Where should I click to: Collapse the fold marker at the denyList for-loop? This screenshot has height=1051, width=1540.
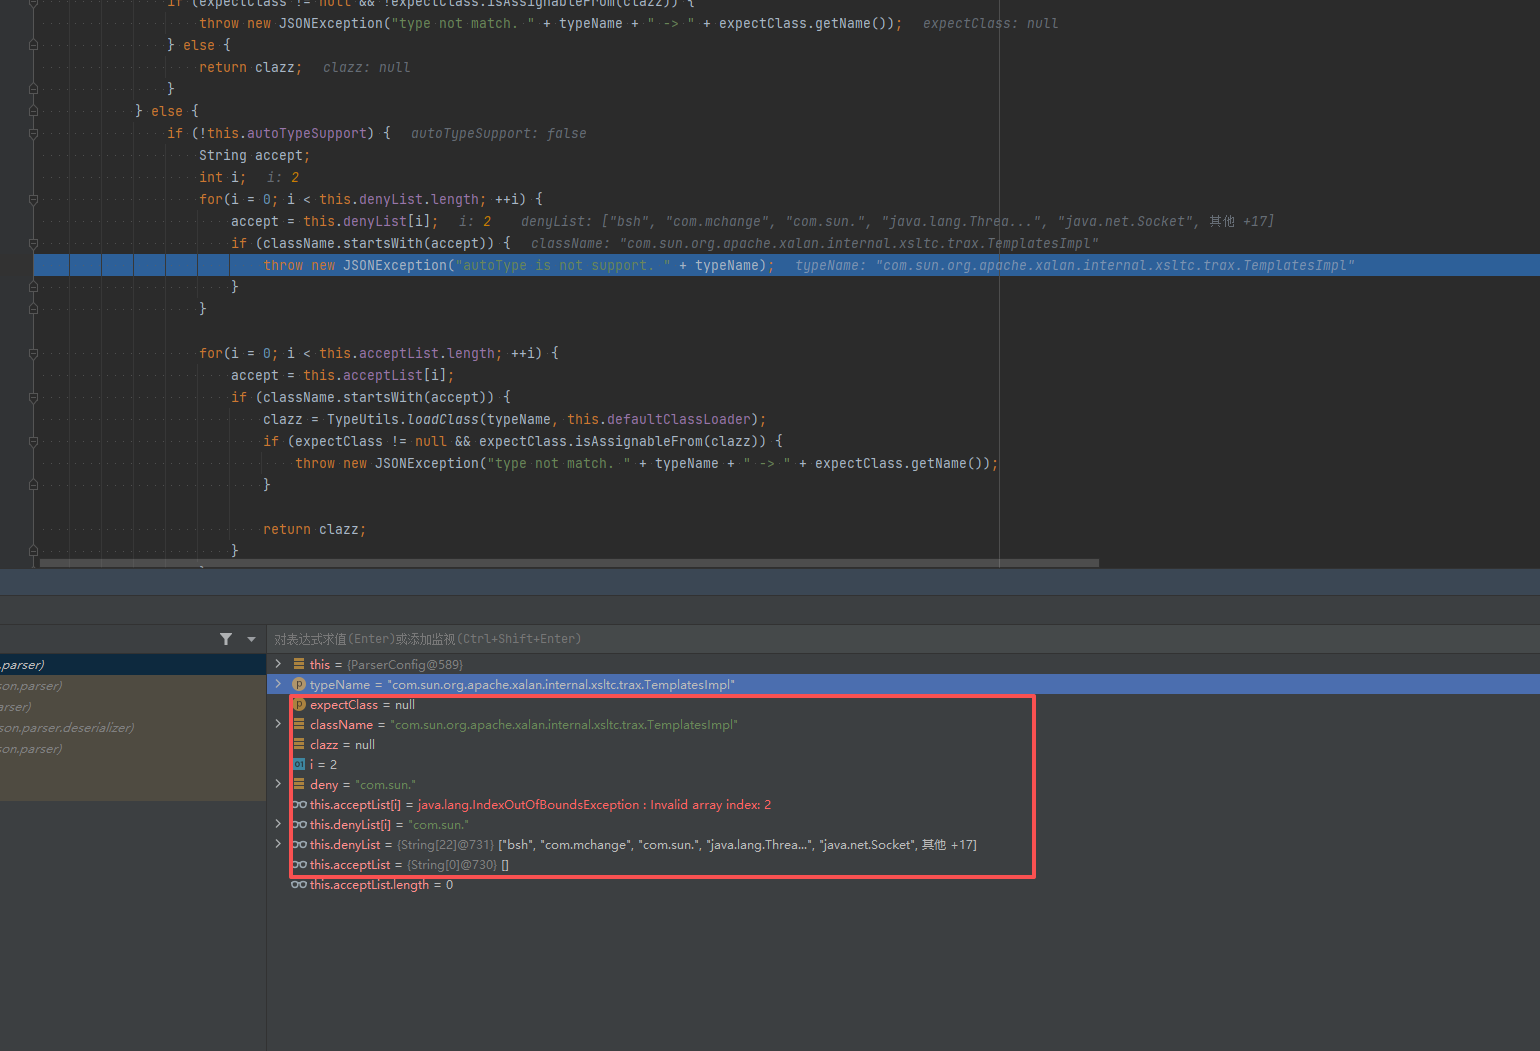[x=33, y=199]
